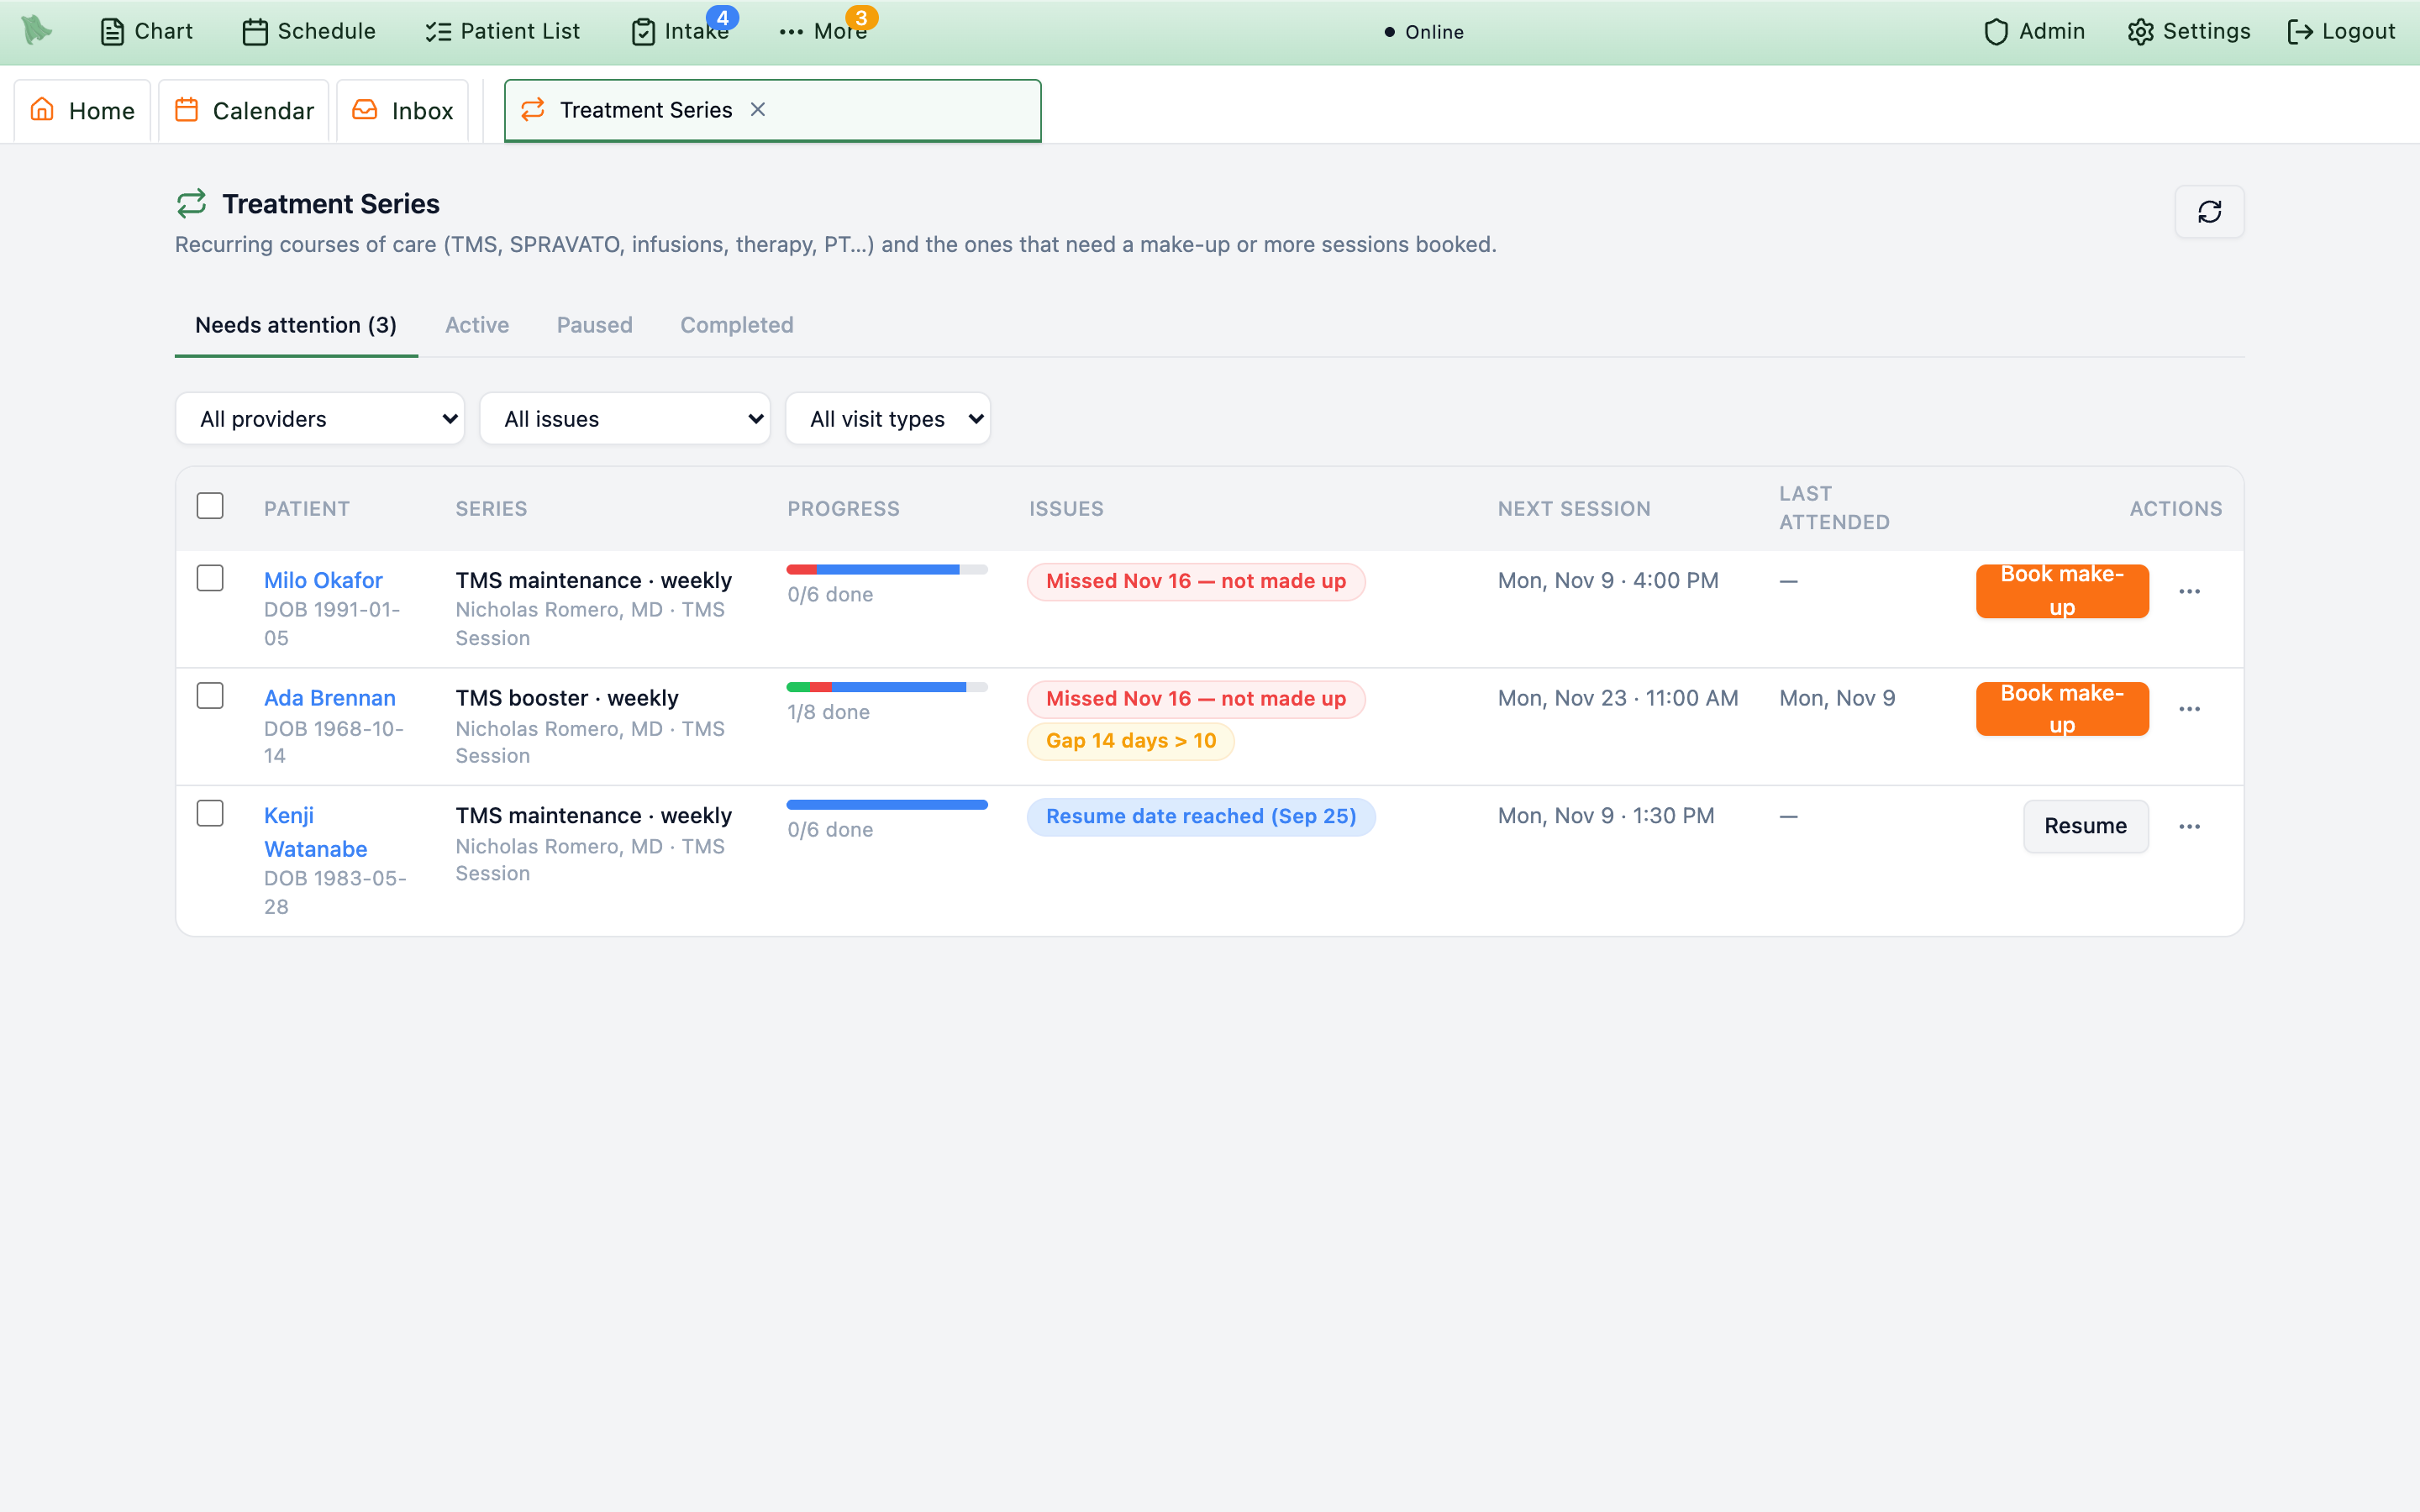
Task: Book make-up for Milo Okafor
Action: tap(2062, 591)
